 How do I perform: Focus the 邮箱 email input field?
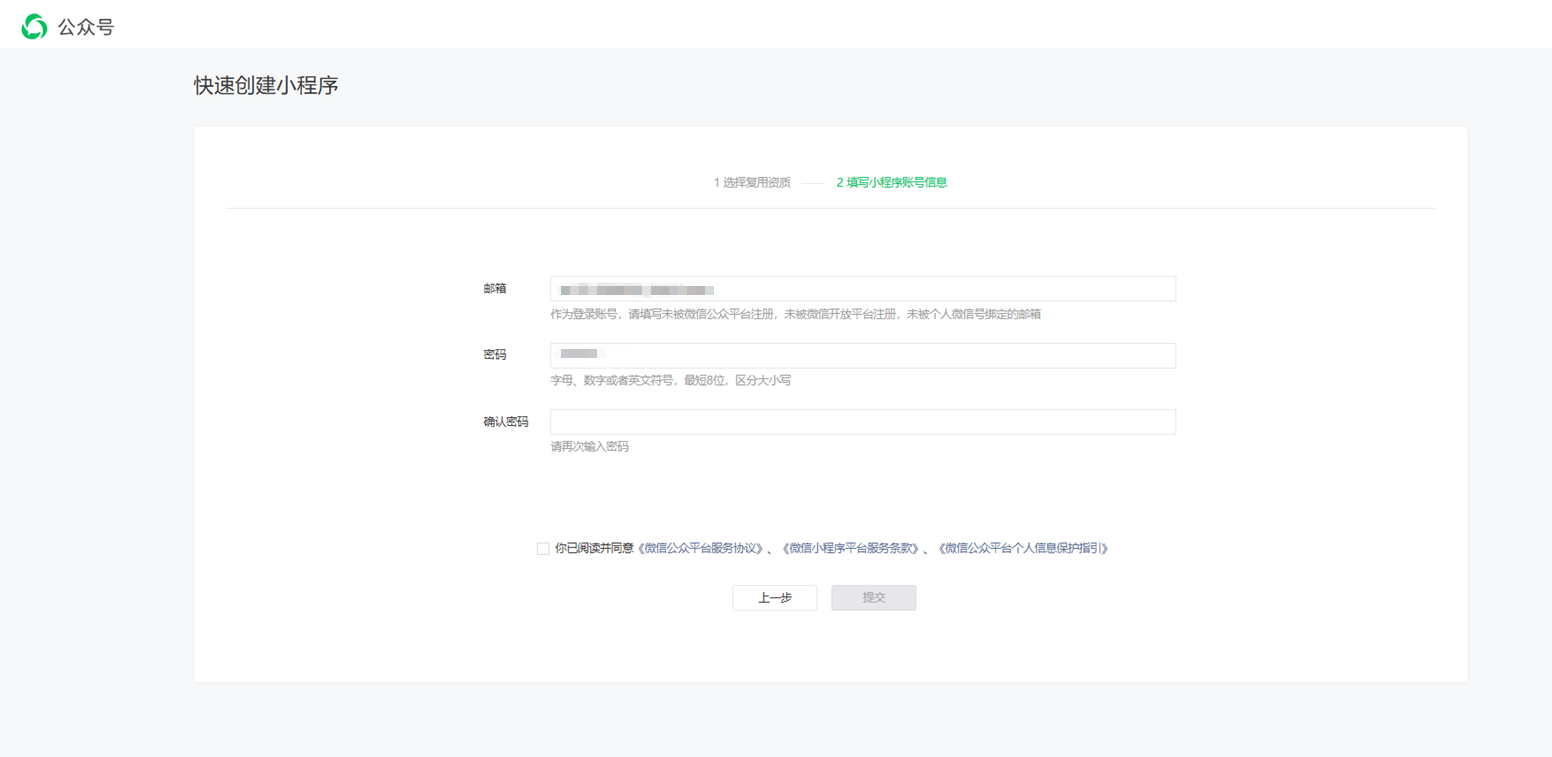point(863,288)
